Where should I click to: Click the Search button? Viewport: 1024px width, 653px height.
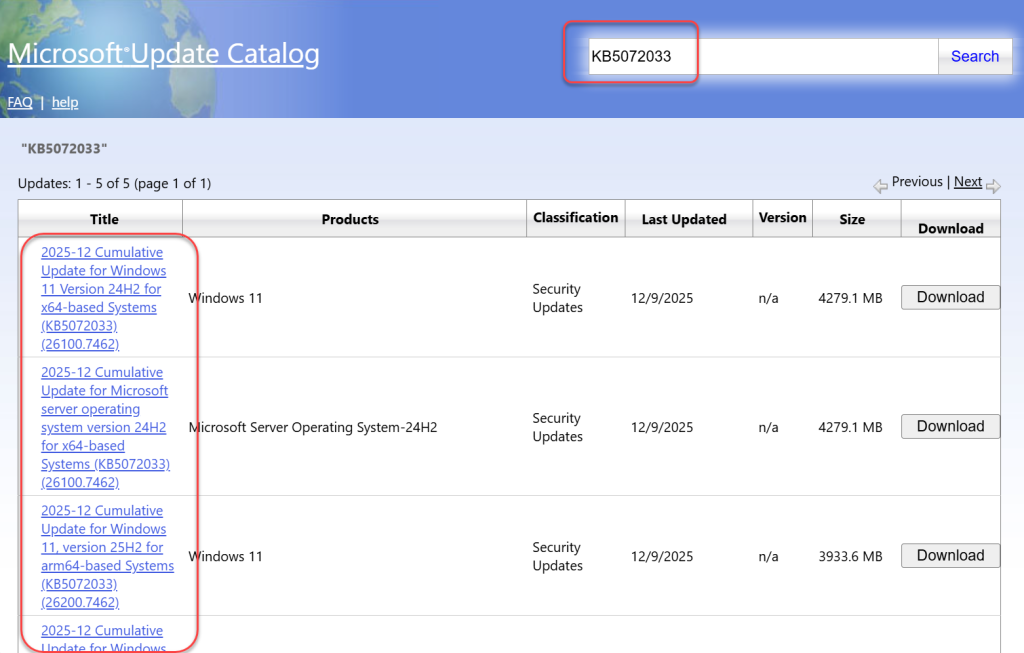point(975,56)
